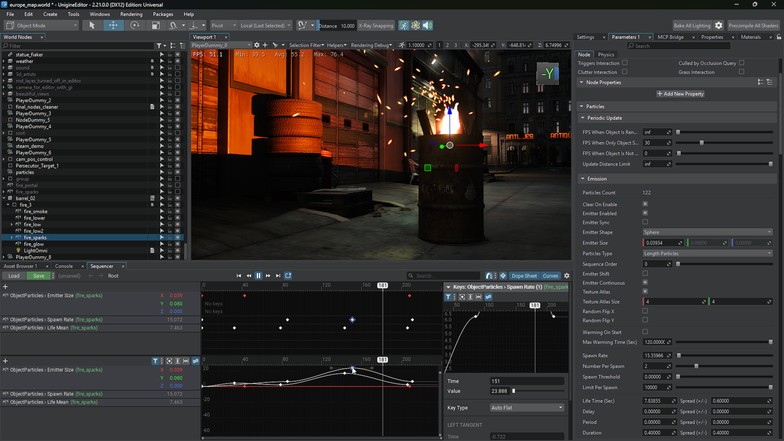Image resolution: width=784 pixels, height=441 pixels.
Task: Click the Bake All Lighting button
Action: click(692, 26)
